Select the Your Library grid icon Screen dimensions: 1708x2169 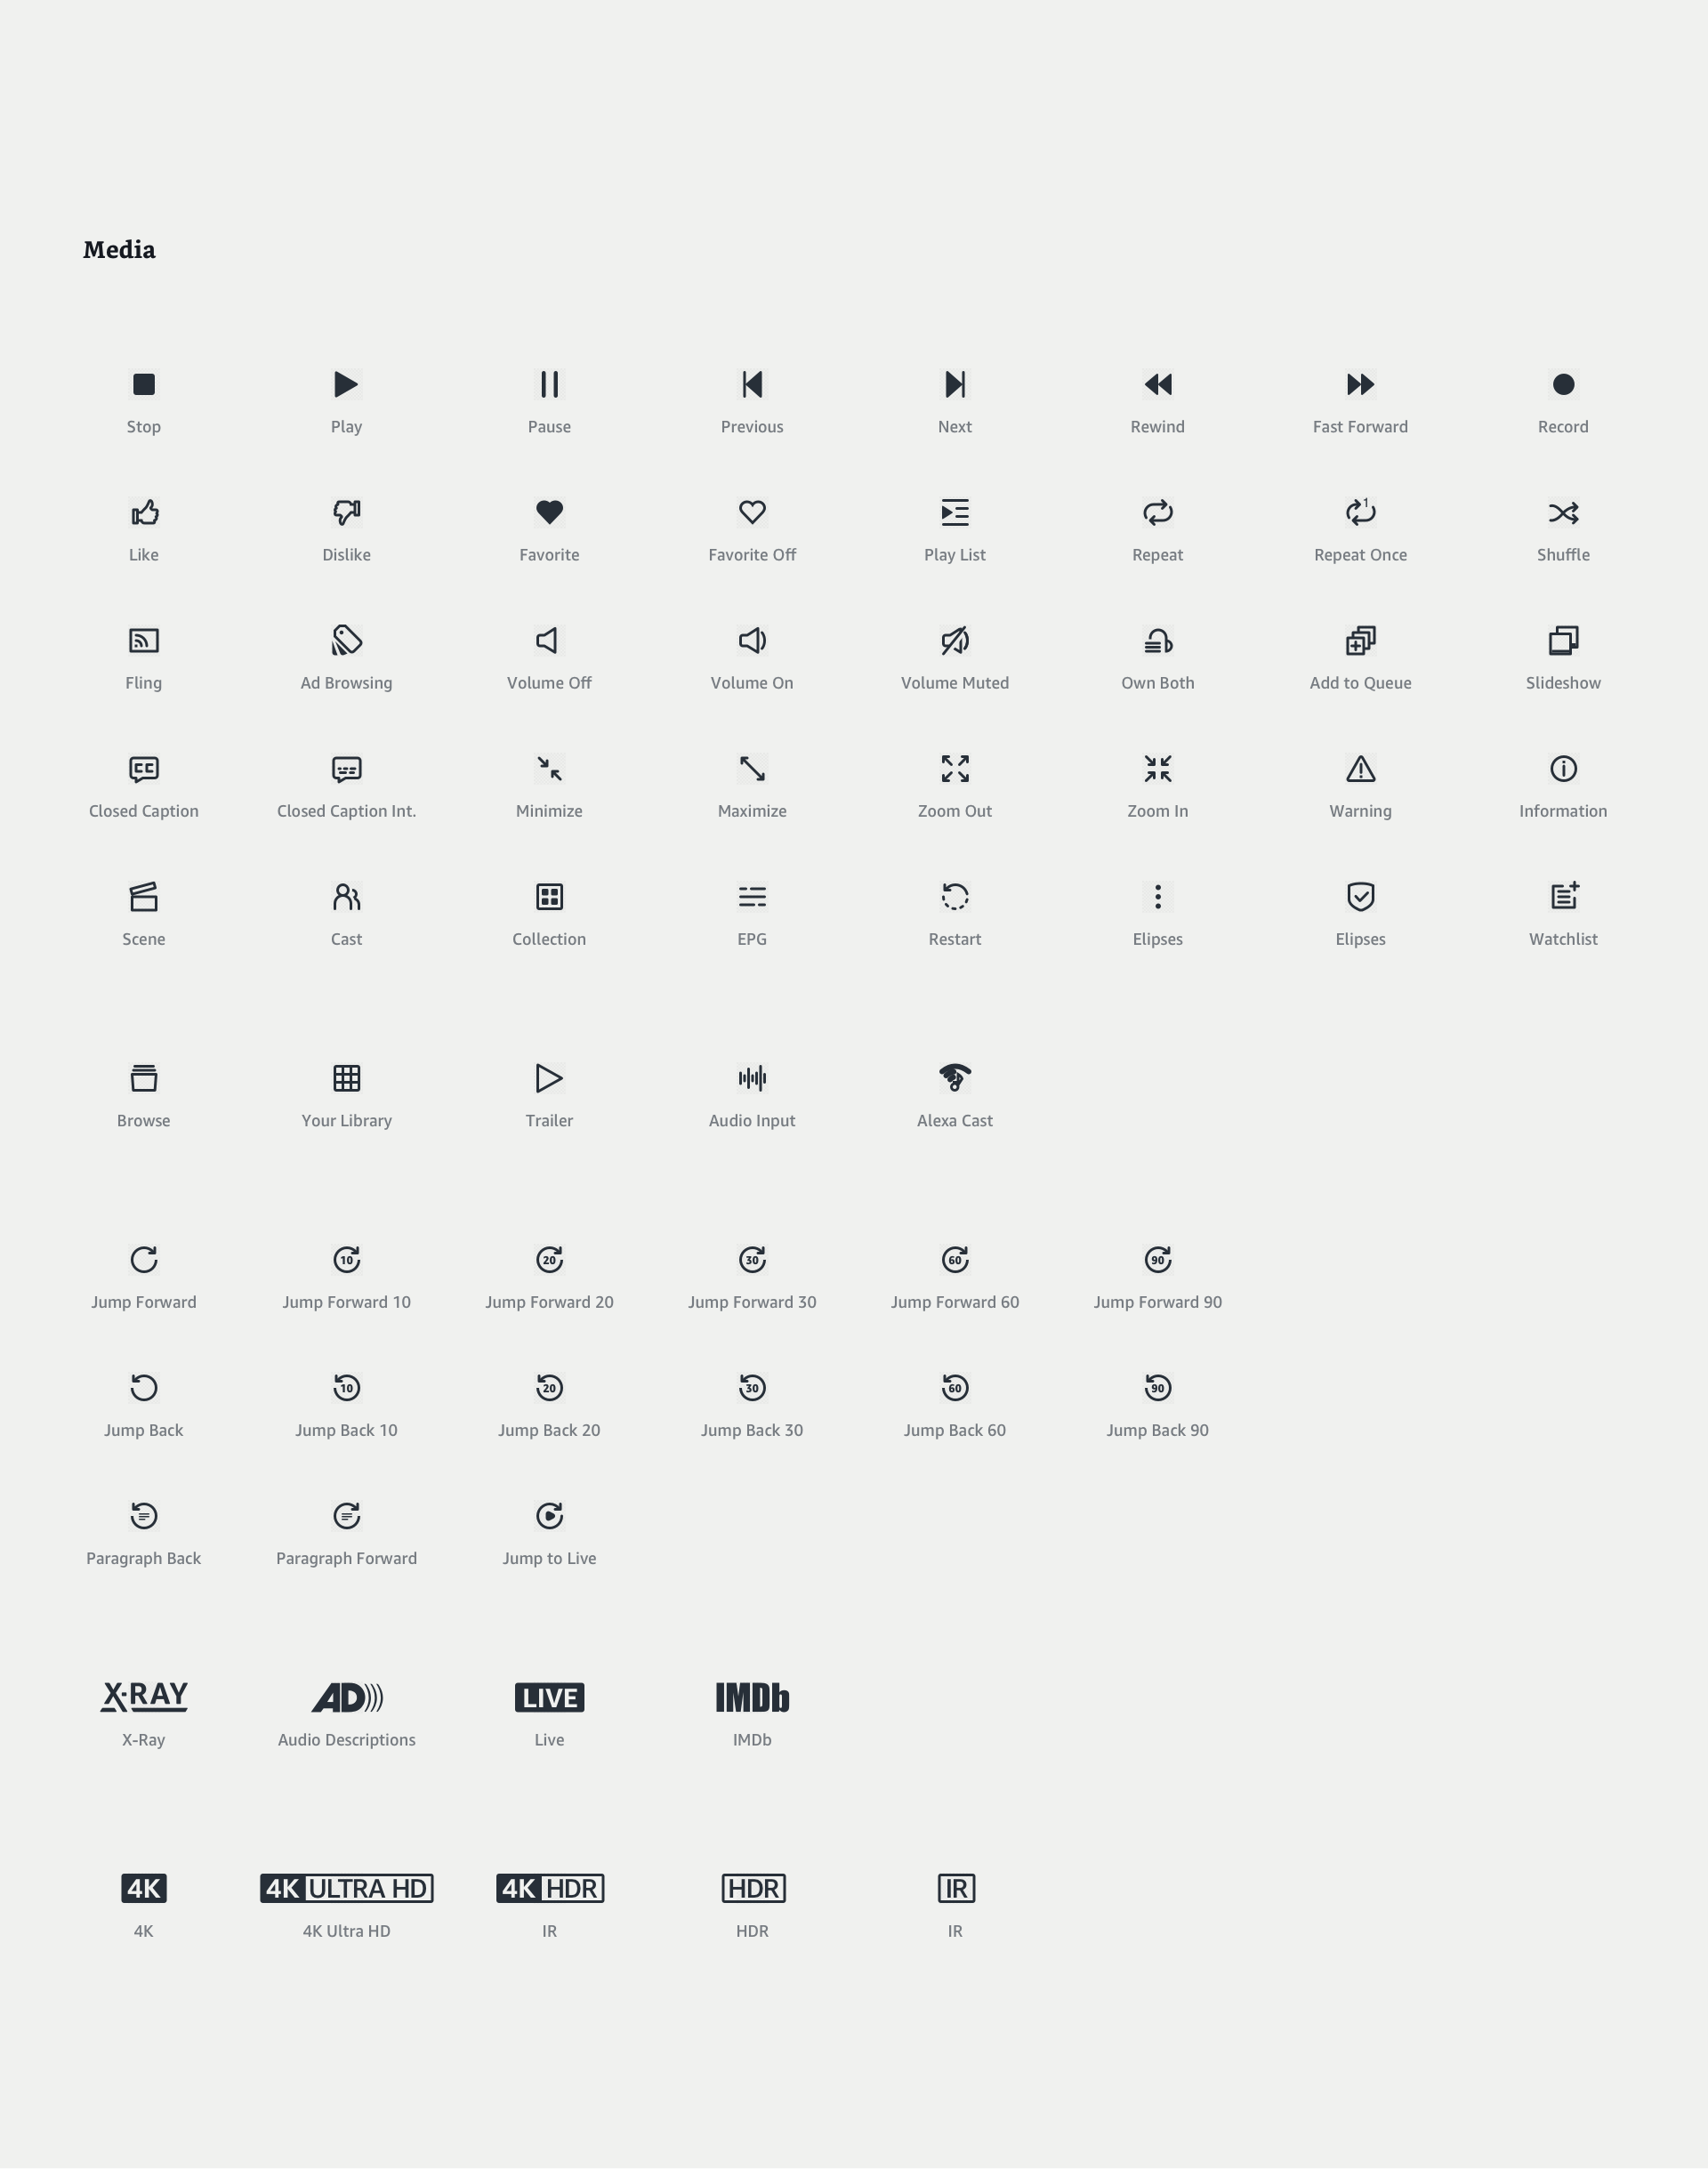click(347, 1077)
